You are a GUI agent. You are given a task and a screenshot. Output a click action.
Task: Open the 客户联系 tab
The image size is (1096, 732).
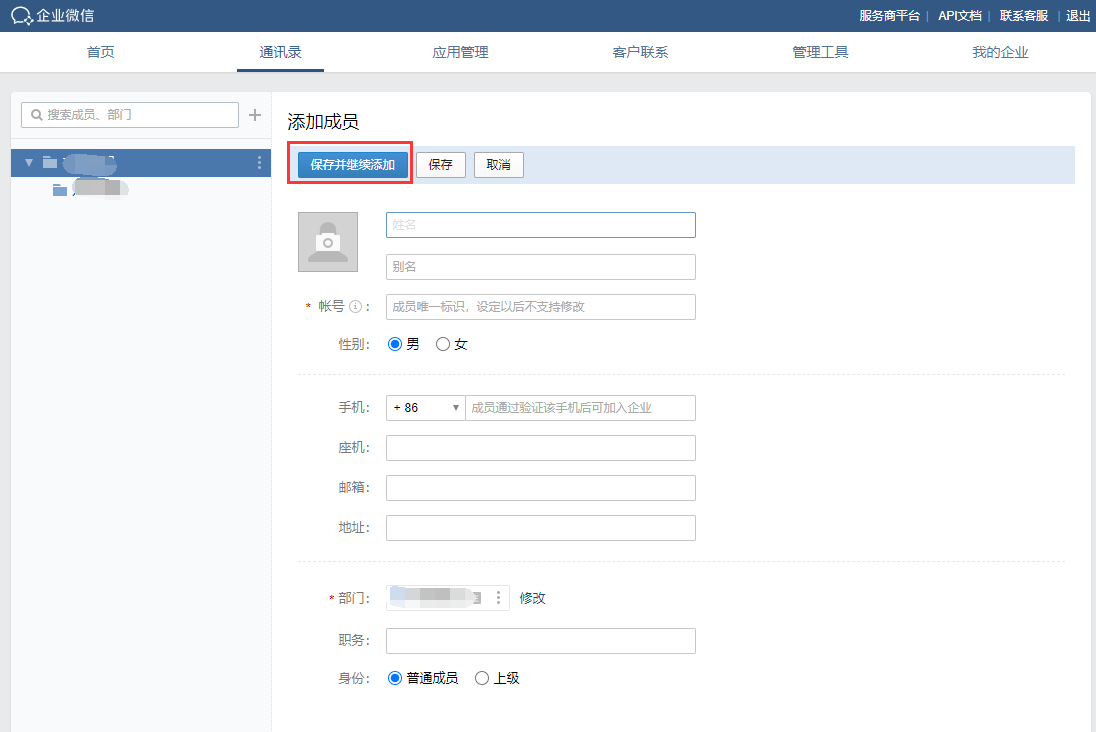tap(640, 52)
